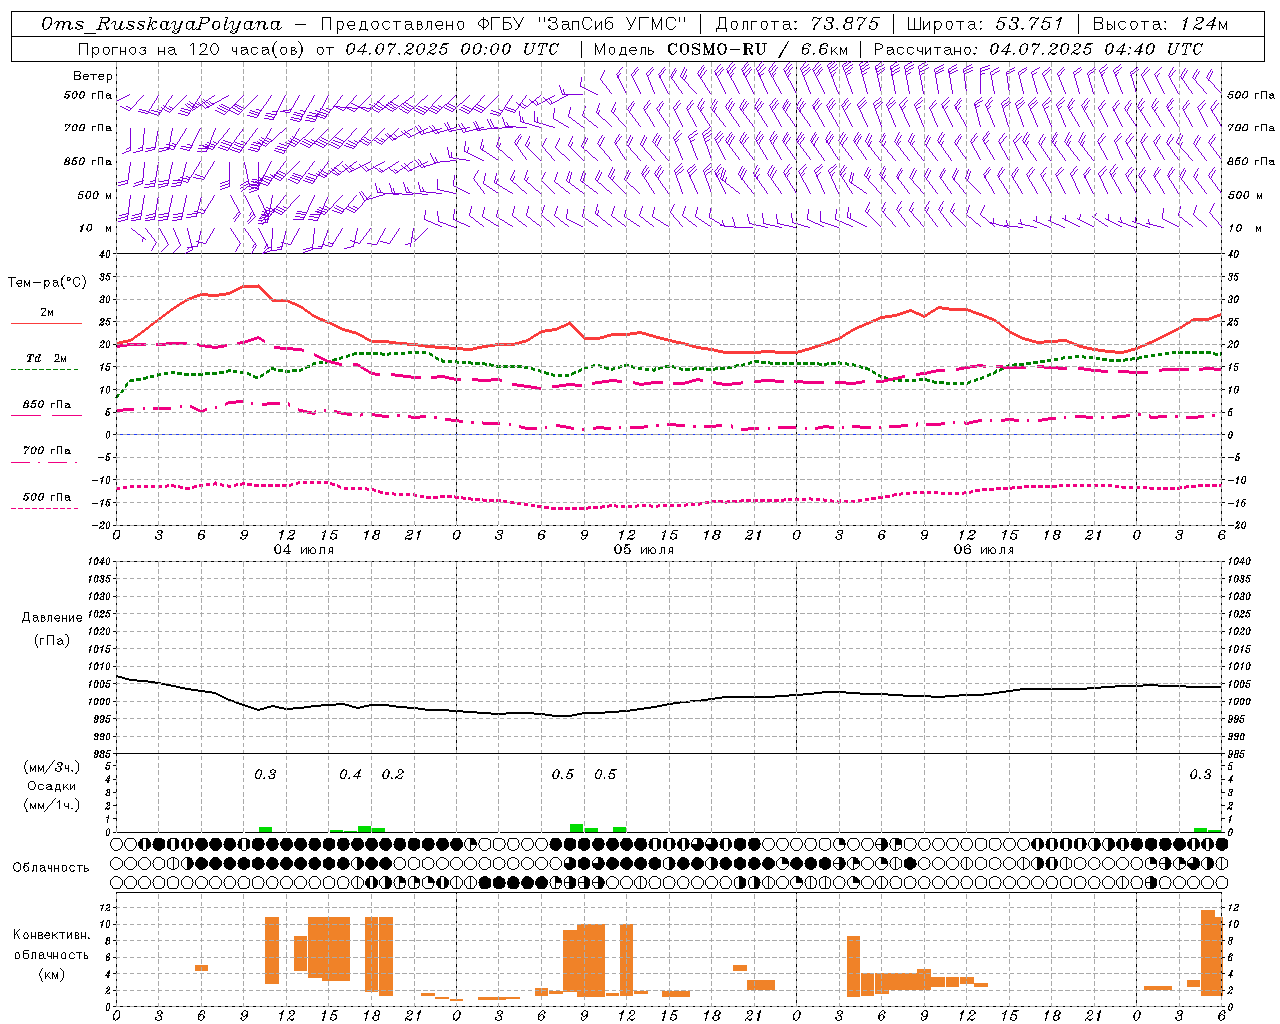The width and height of the screenshot is (1280, 1024).
Task: Click the (мм/3ч.) precipitation unit label
Action: coord(52,767)
